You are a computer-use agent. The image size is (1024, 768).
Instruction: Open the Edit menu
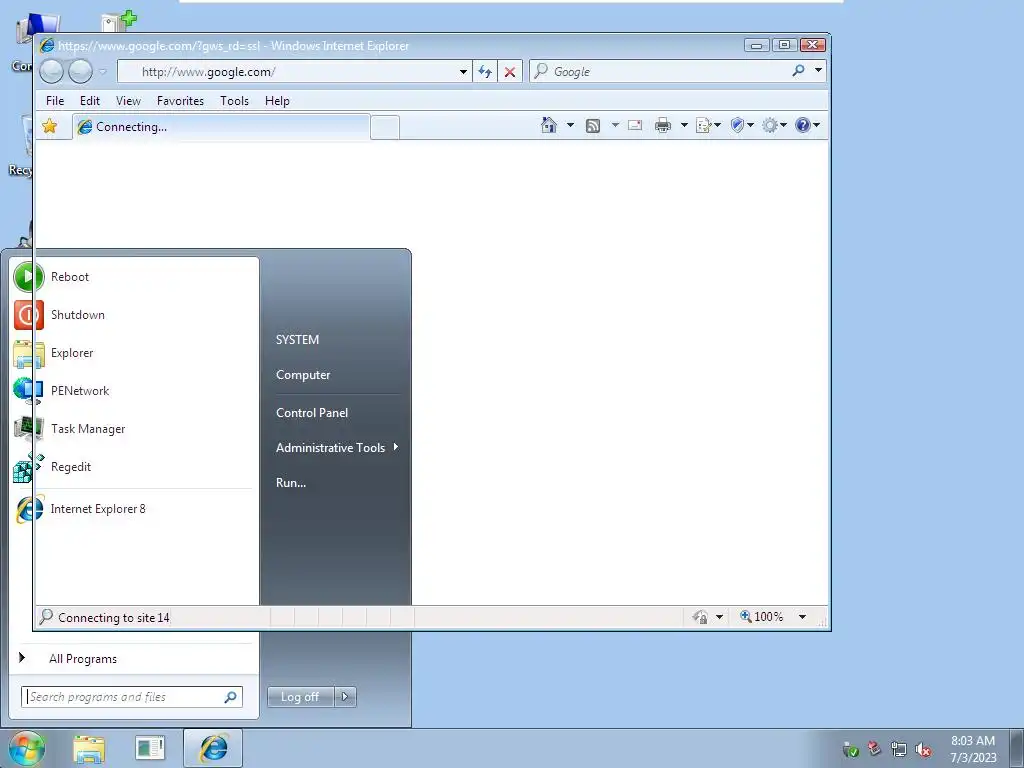pyautogui.click(x=89, y=101)
